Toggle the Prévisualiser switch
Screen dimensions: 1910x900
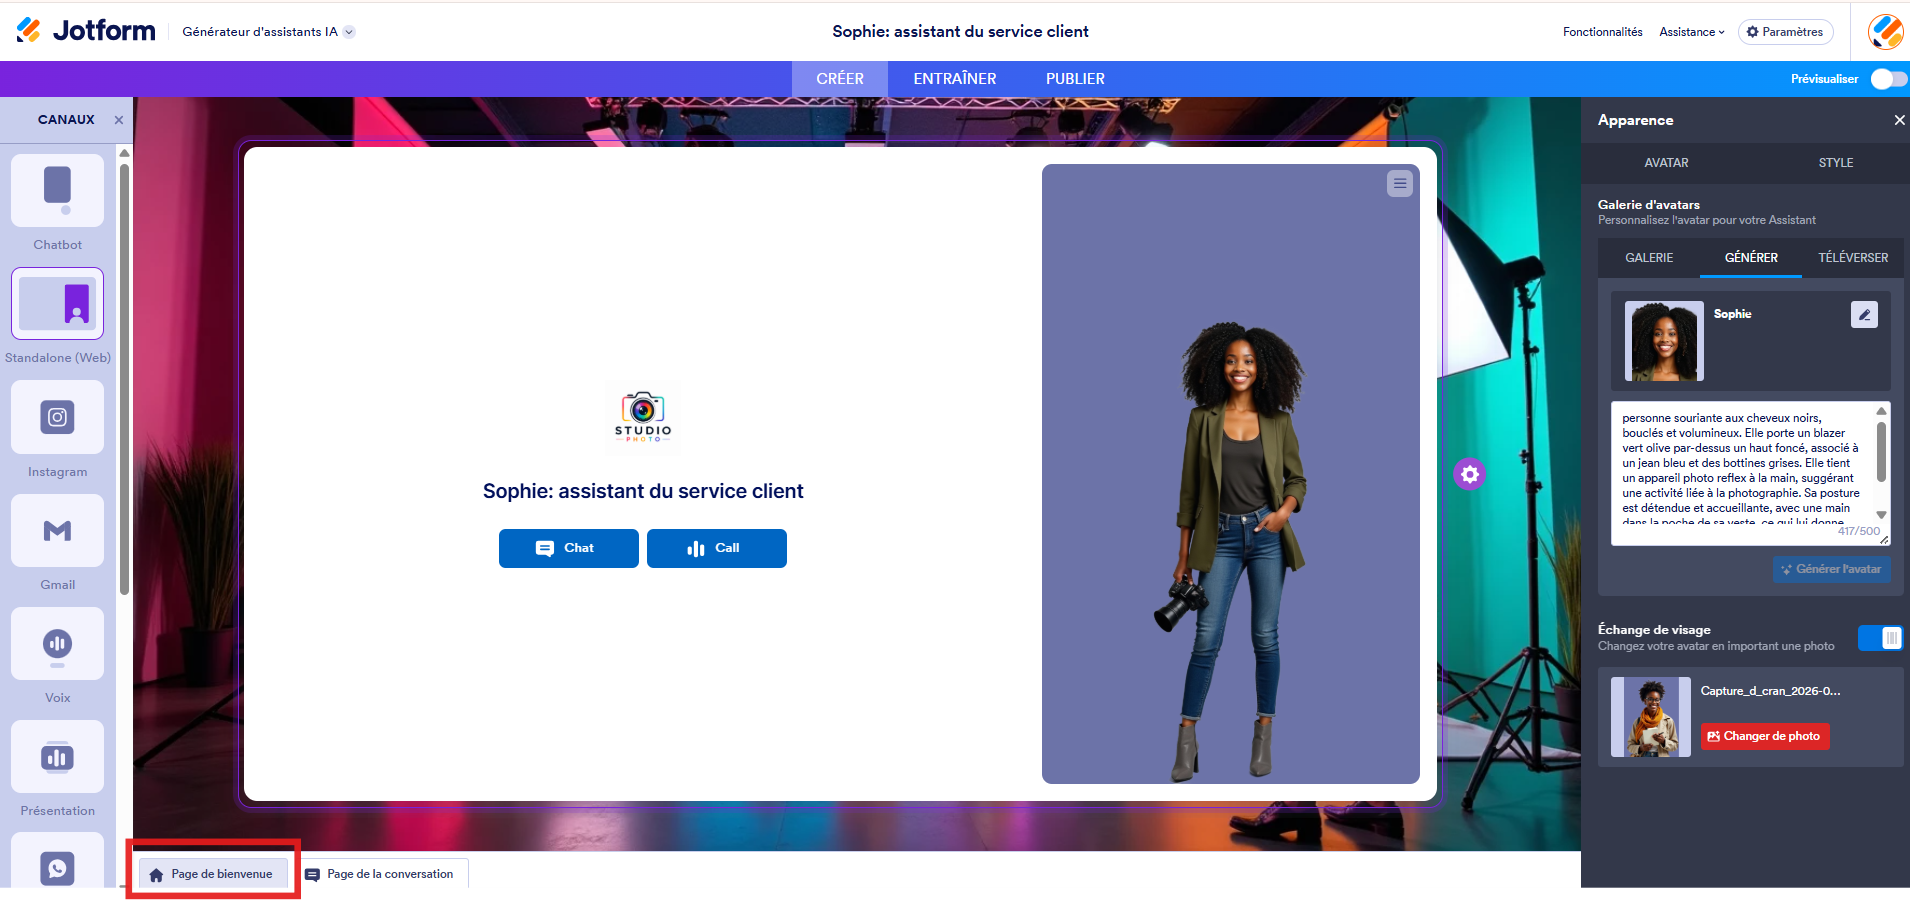pyautogui.click(x=1888, y=79)
